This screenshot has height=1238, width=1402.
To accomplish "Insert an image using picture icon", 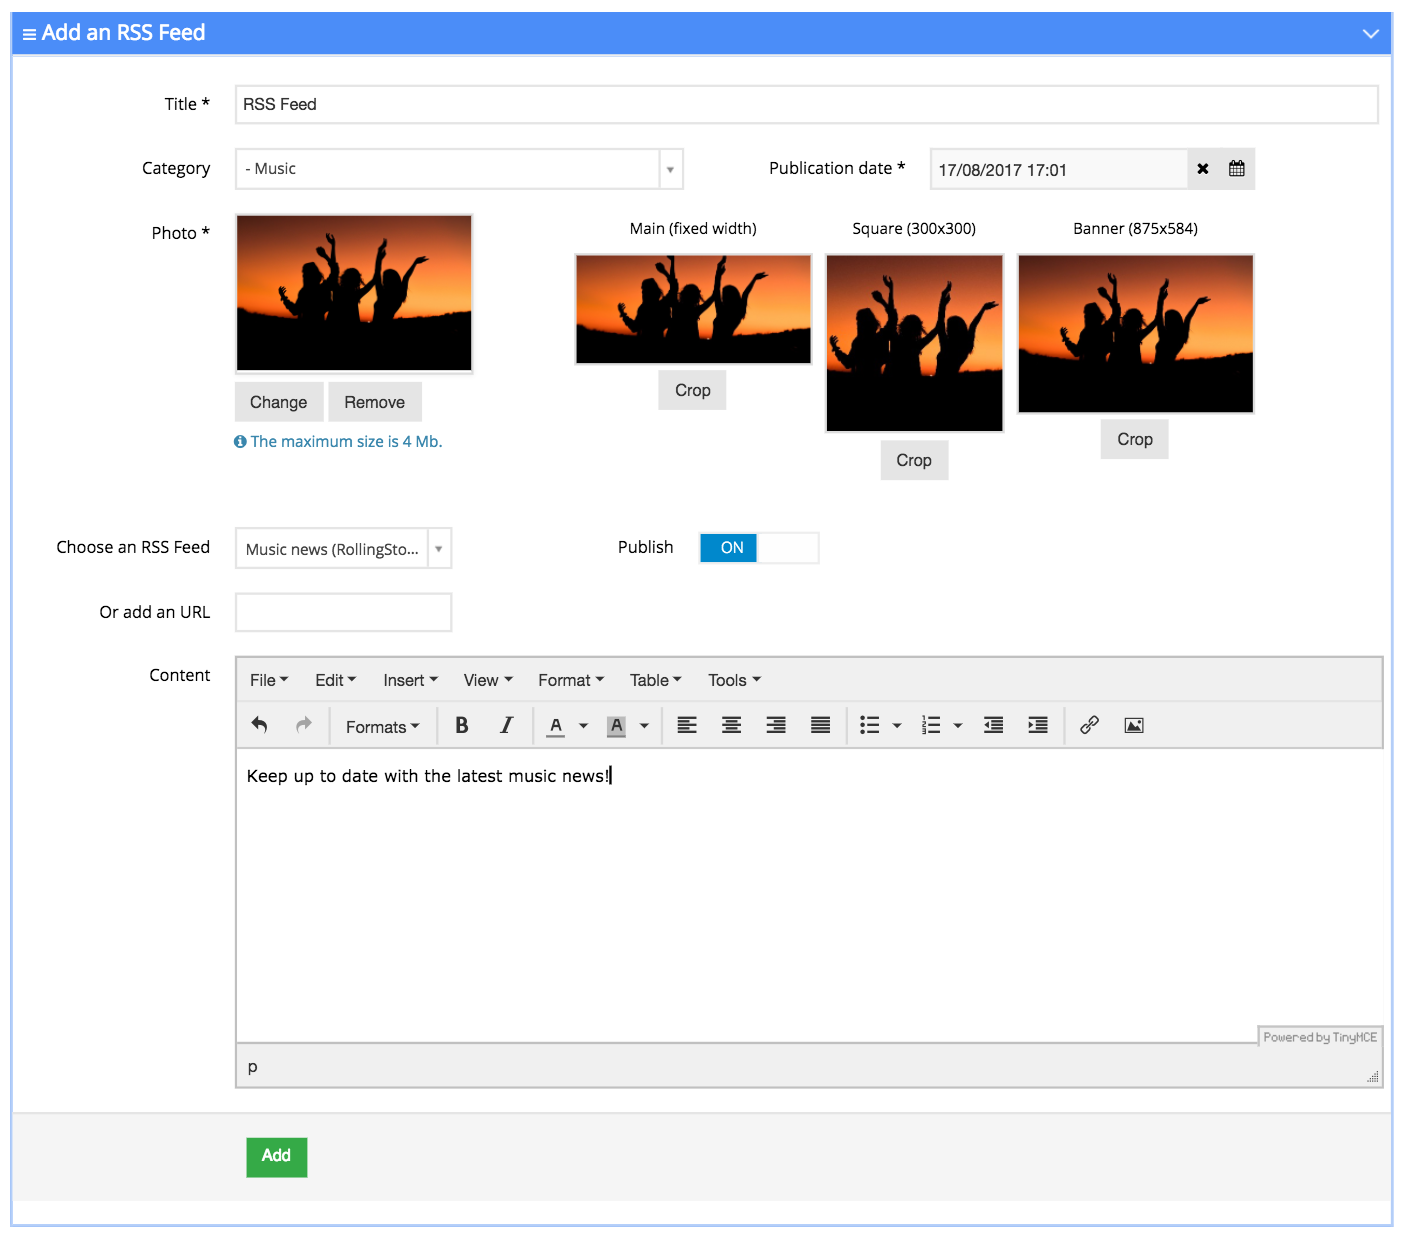I will click(x=1134, y=726).
